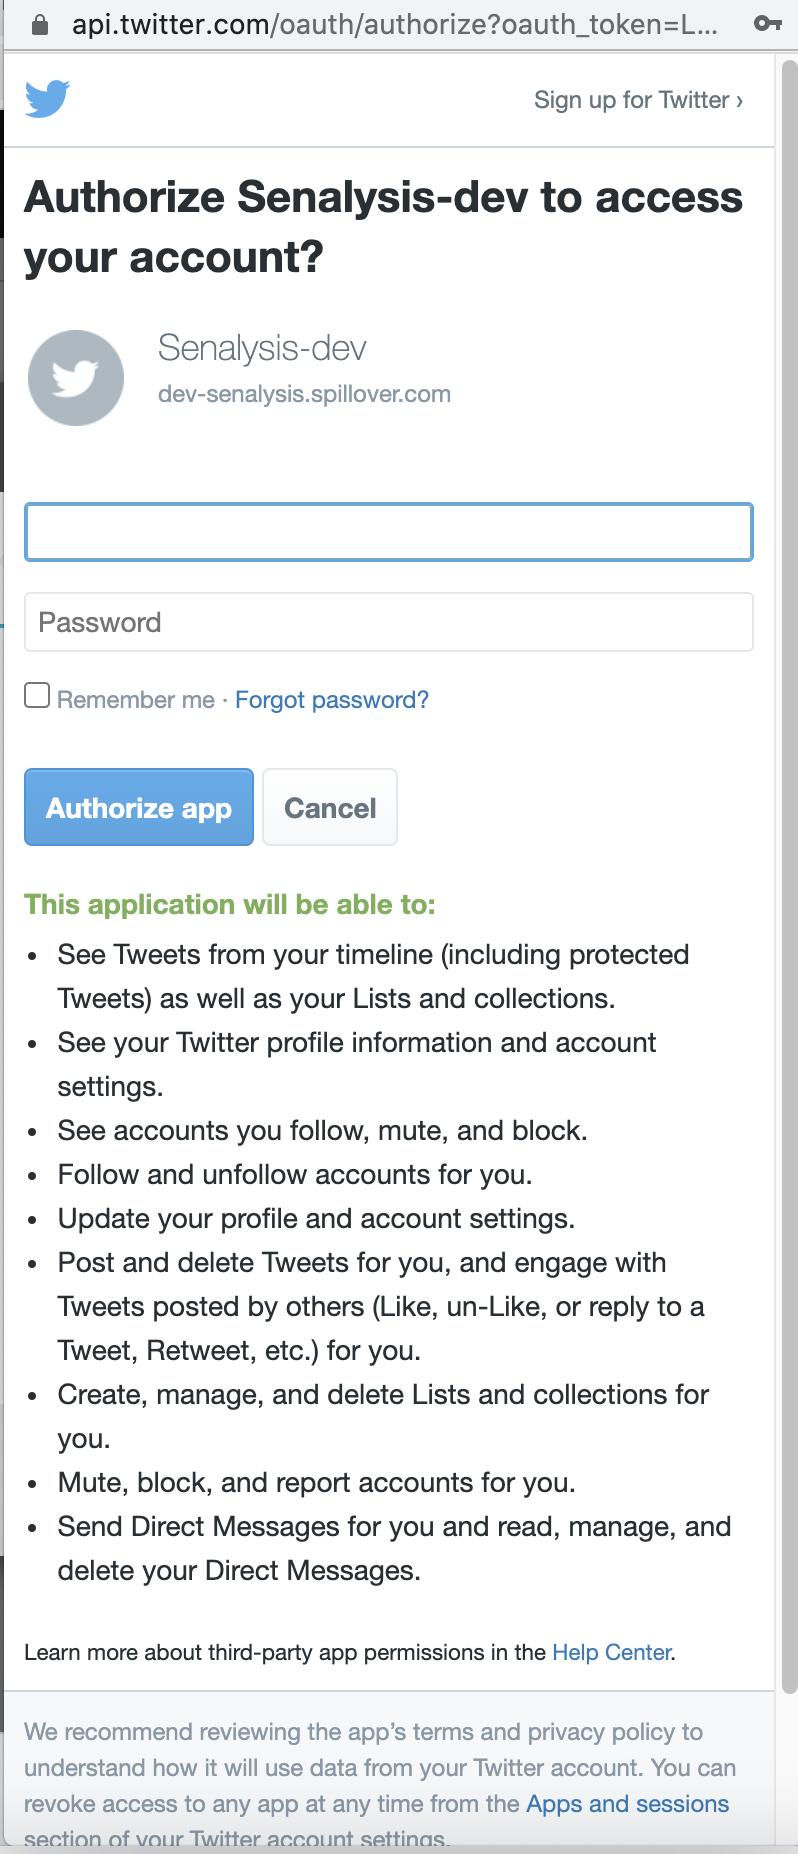The image size is (798, 1854).
Task: Open the Help Center link
Action: [x=612, y=1652]
